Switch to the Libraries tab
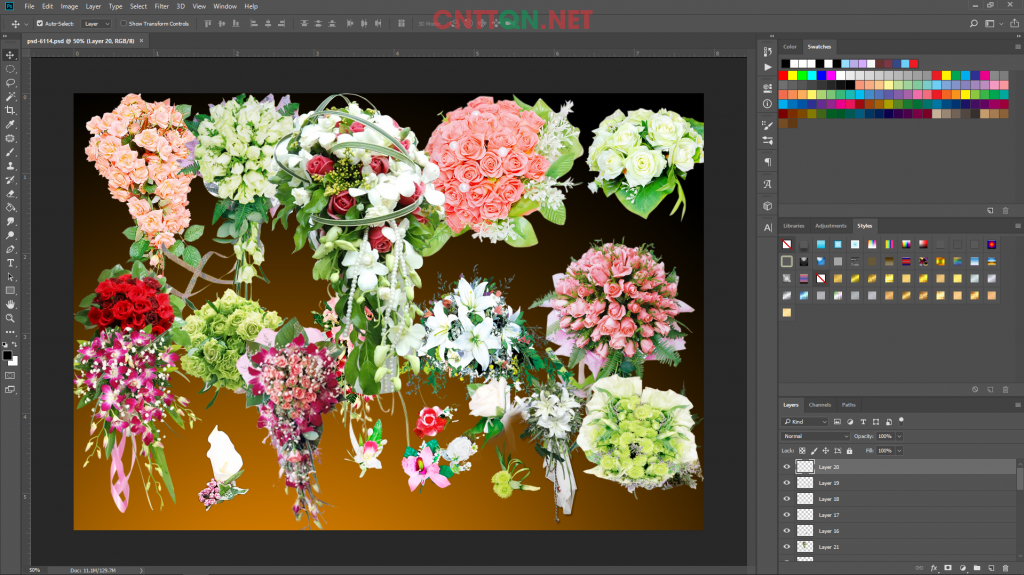The height and width of the screenshot is (575, 1024). click(x=793, y=226)
